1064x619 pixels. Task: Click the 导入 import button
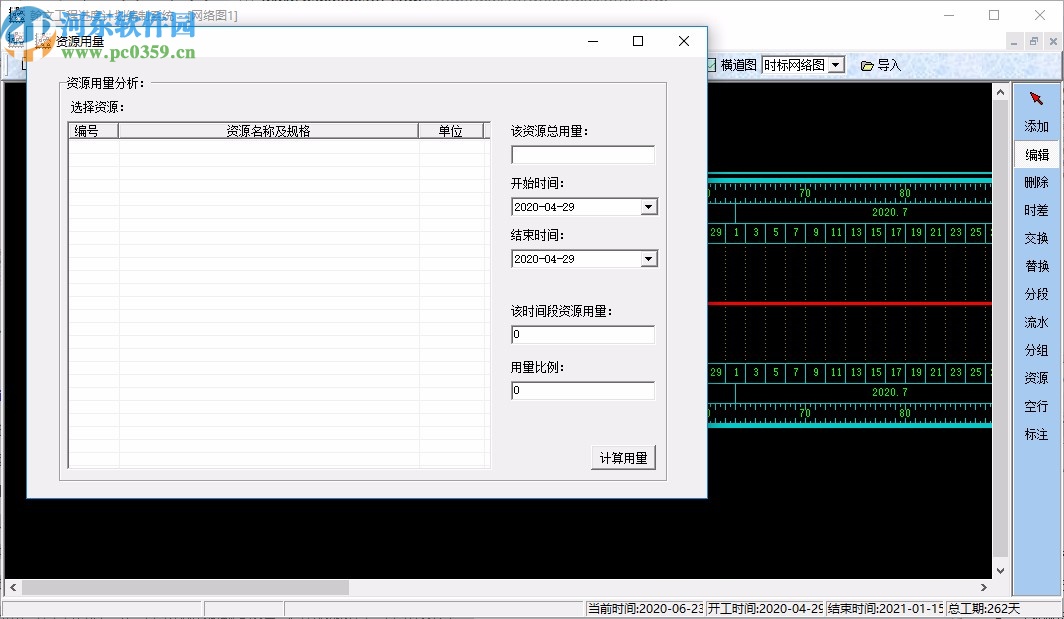881,65
